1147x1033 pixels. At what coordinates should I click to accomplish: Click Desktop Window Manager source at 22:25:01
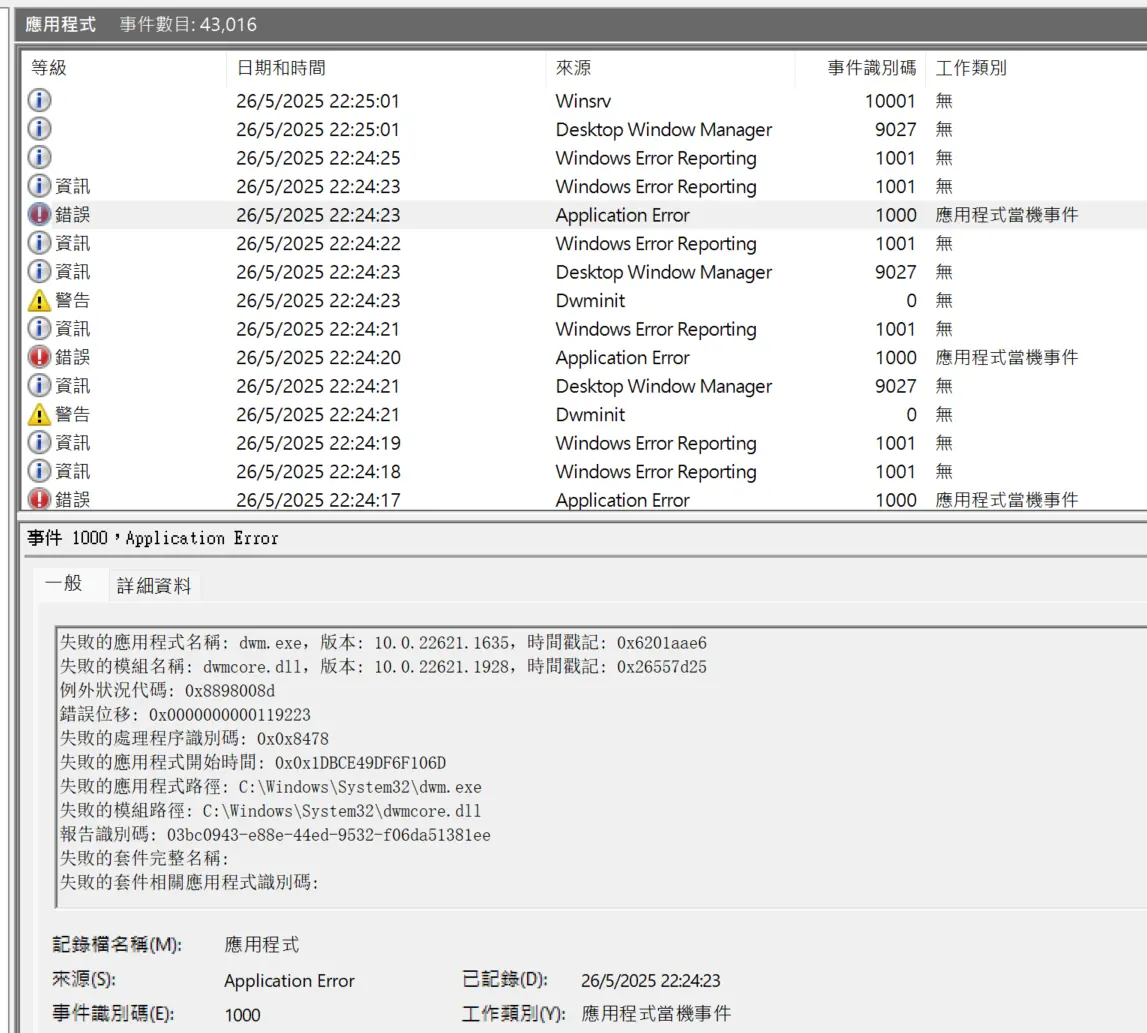tap(663, 129)
